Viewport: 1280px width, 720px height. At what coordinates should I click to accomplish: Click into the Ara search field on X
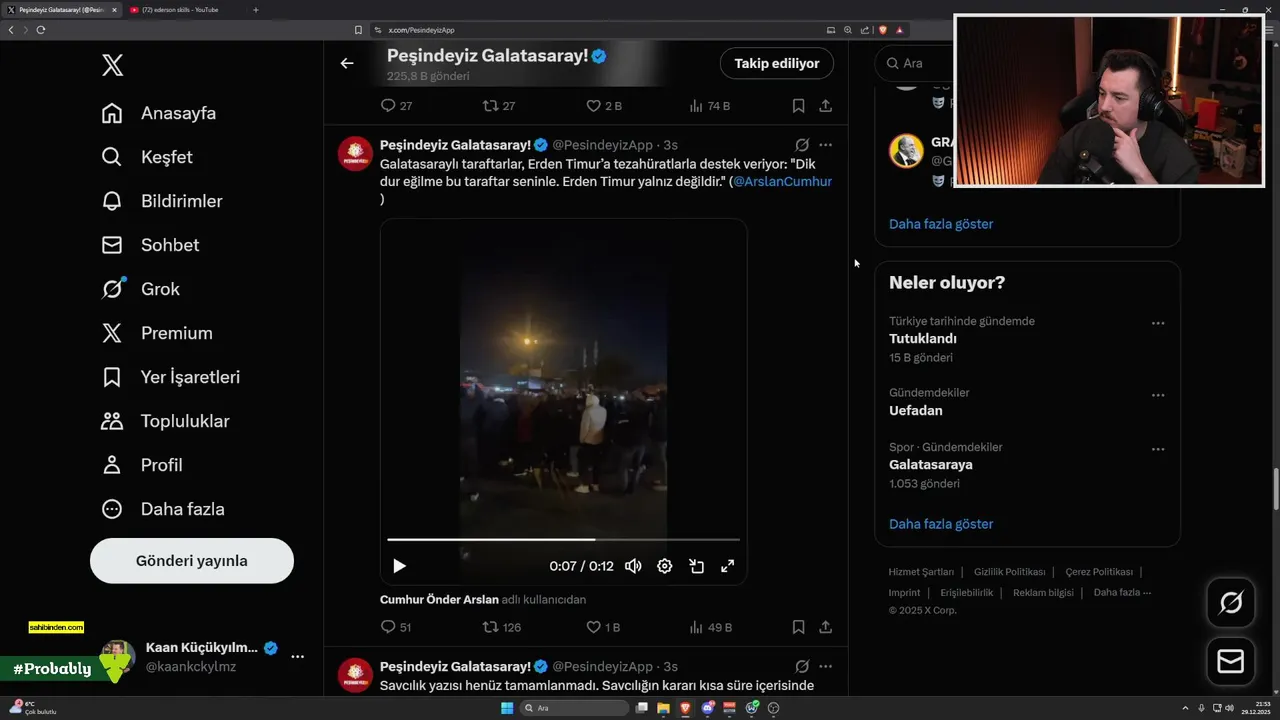pyautogui.click(x=914, y=63)
